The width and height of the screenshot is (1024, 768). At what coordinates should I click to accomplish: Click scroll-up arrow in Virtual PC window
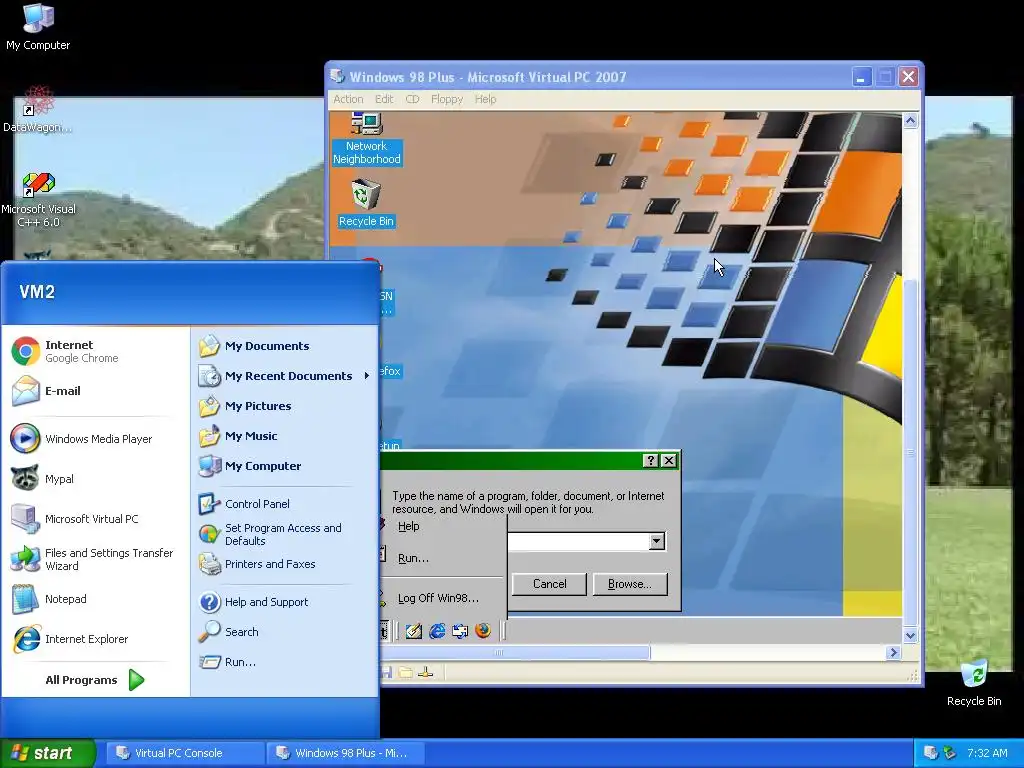point(910,120)
